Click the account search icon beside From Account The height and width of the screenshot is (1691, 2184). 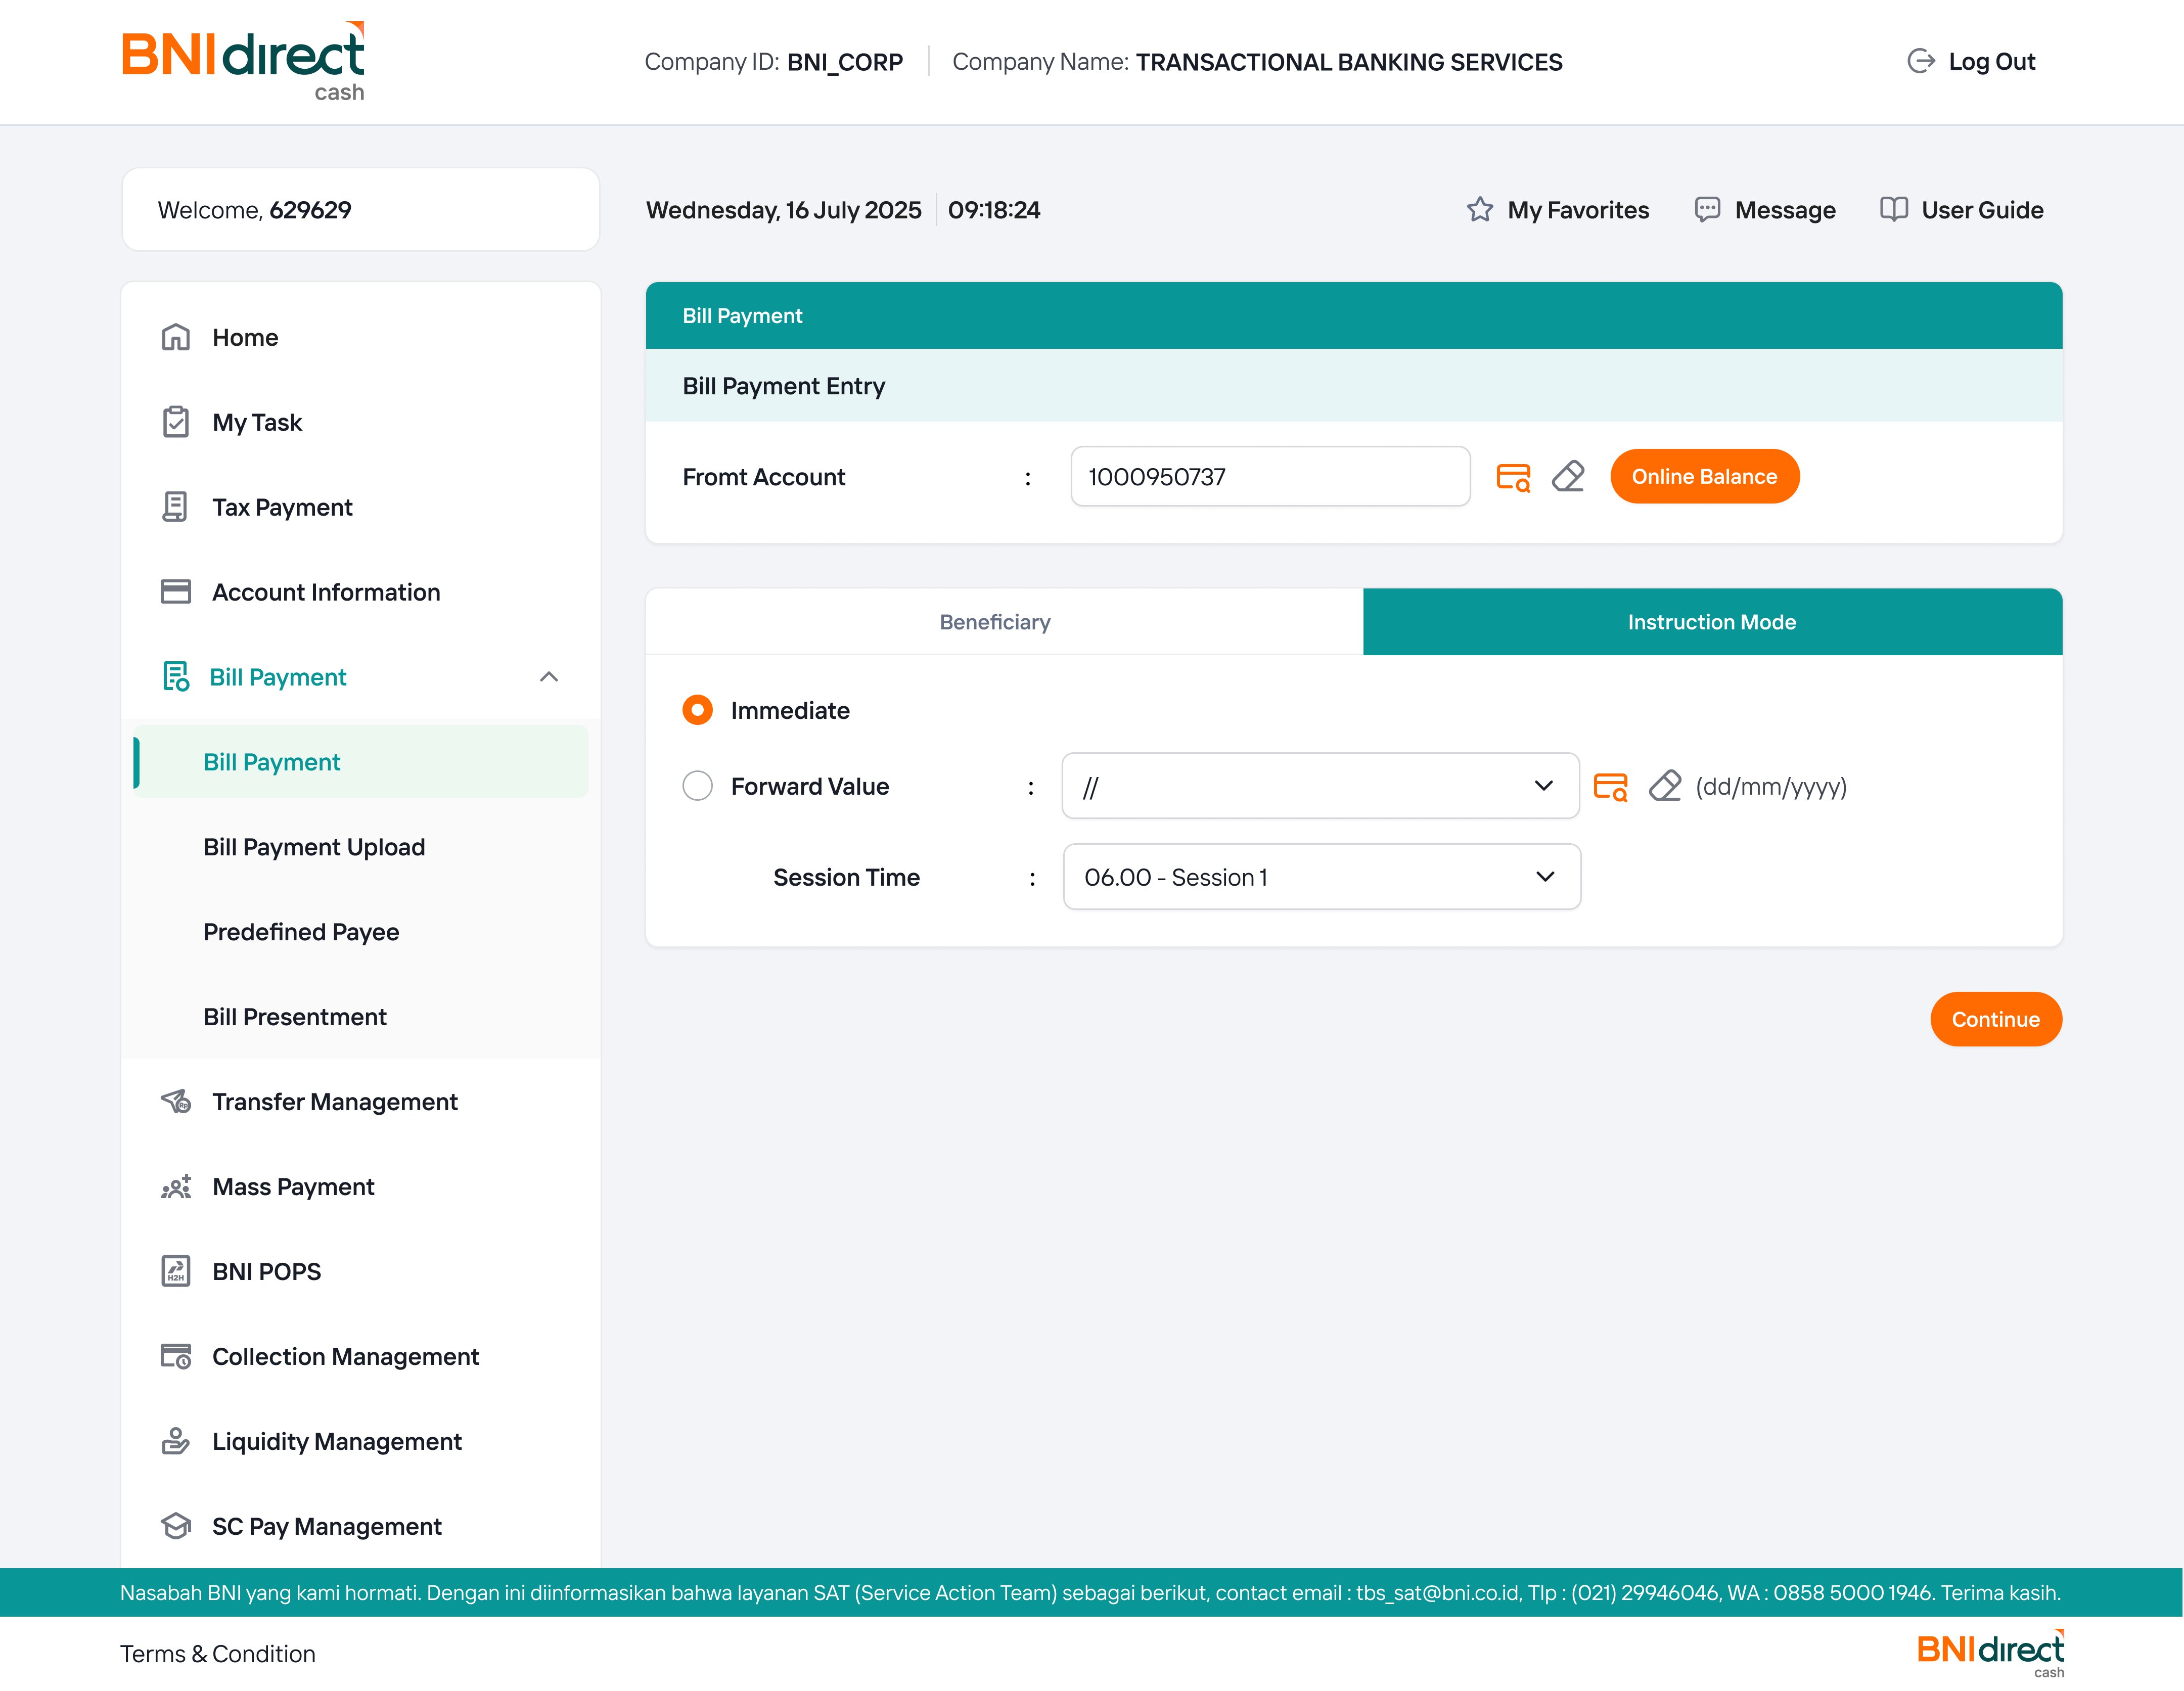point(1513,477)
